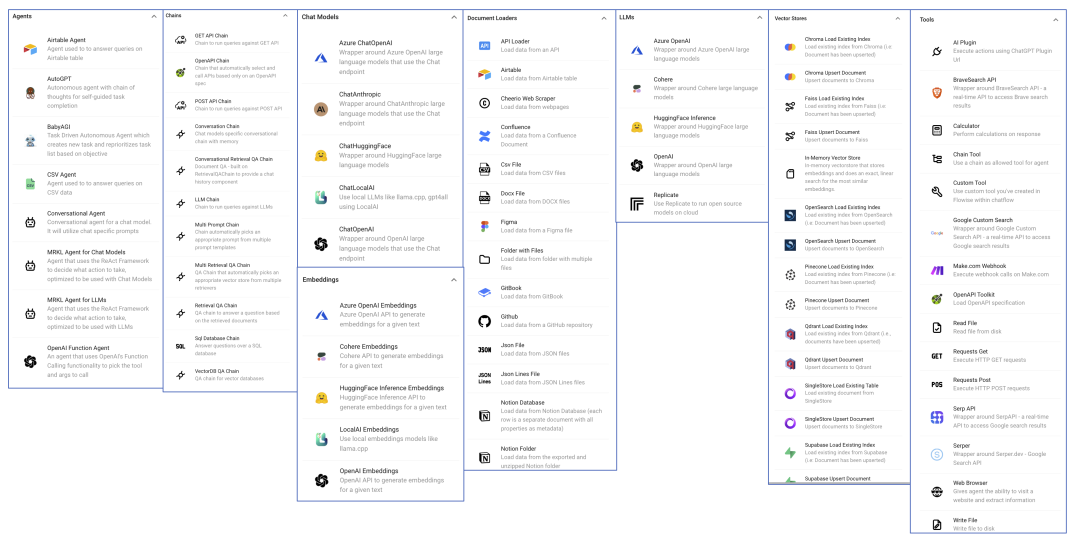Click the Azure ChatOpenAI icon

pos(321,57)
